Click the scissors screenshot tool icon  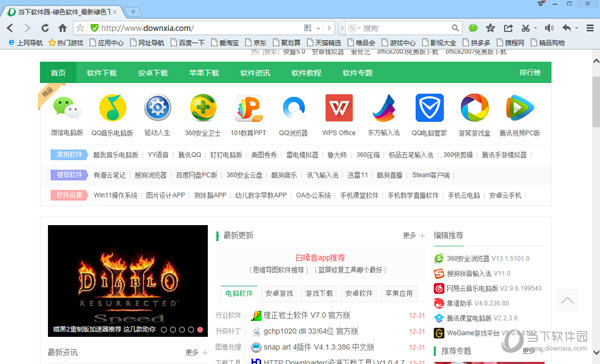point(525,28)
